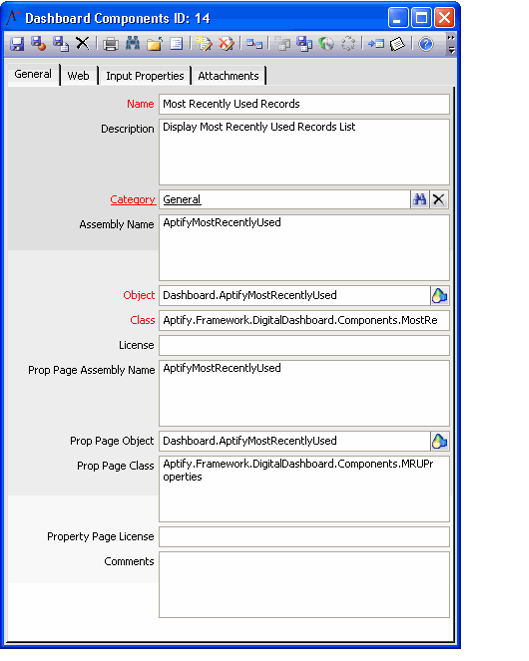Image resolution: width=529 pixels, height=661 pixels.
Task: Click the notepad sheet toolbar icon
Action: [397, 44]
